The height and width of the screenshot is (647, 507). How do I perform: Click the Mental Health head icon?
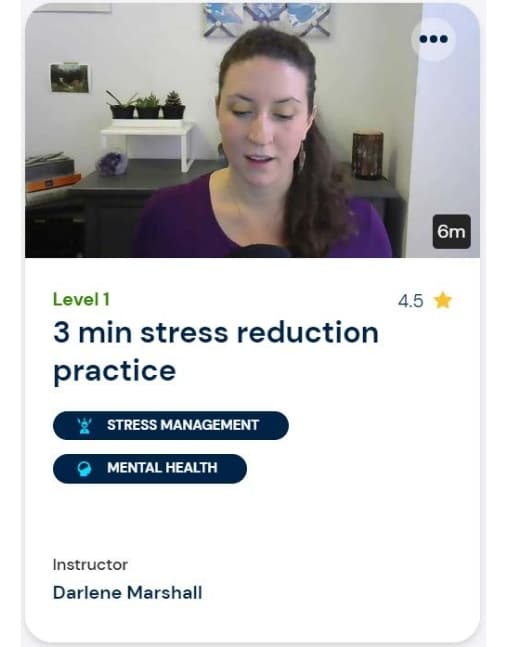85,469
